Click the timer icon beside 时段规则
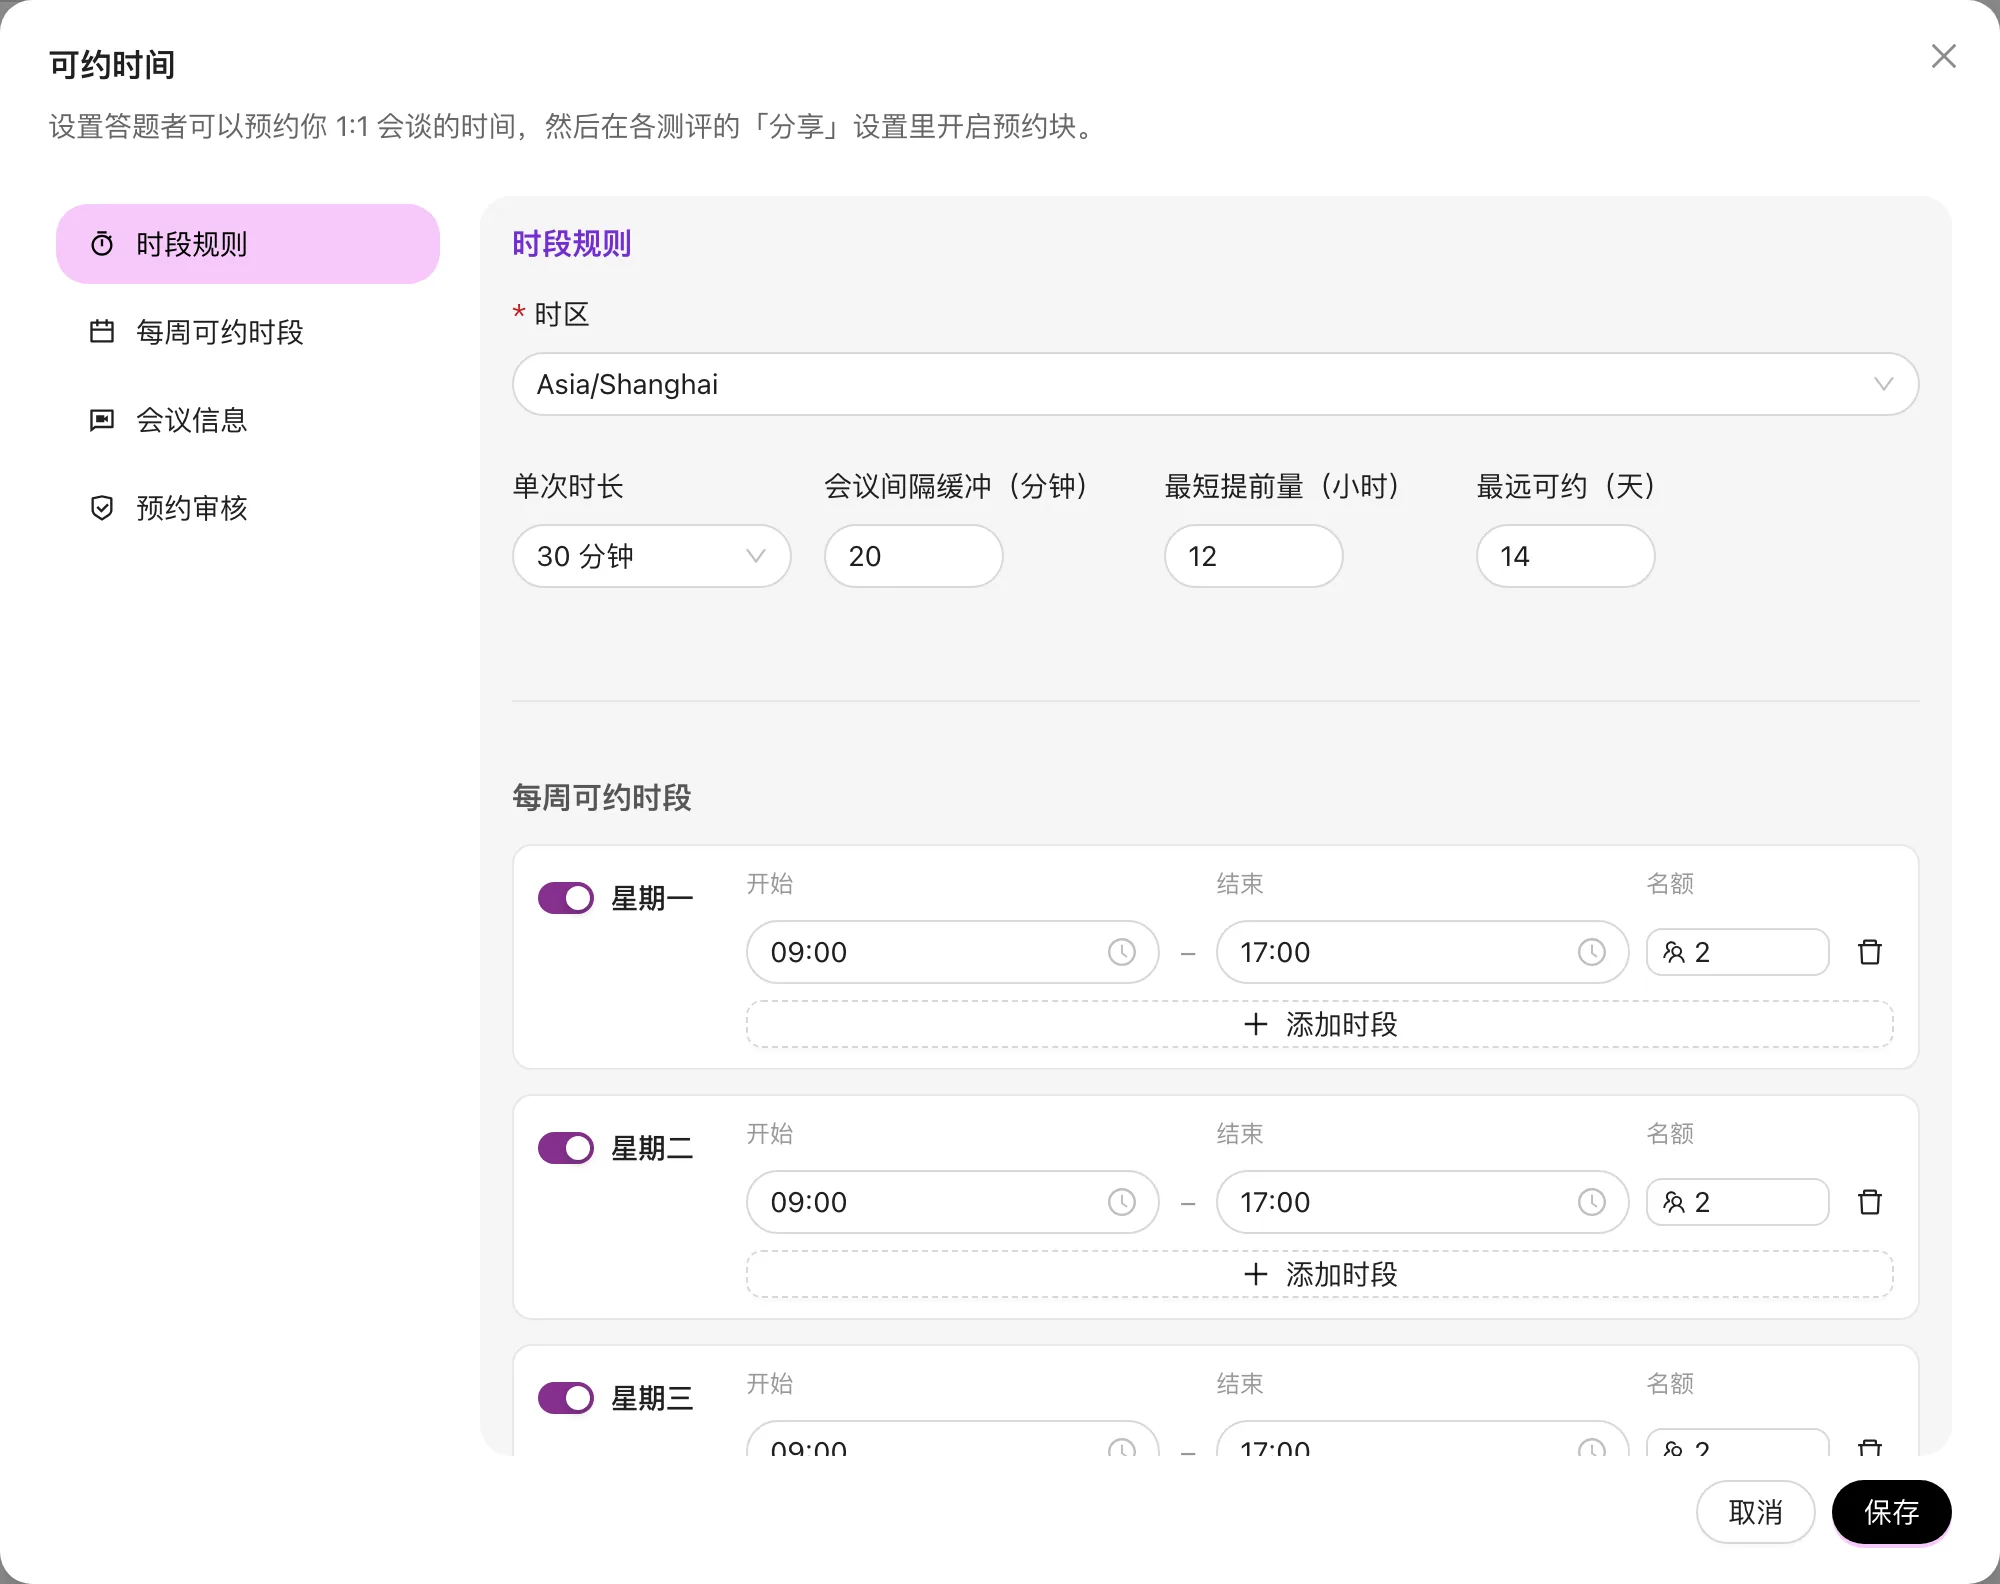Screen dimensions: 2000x1584 coord(102,244)
